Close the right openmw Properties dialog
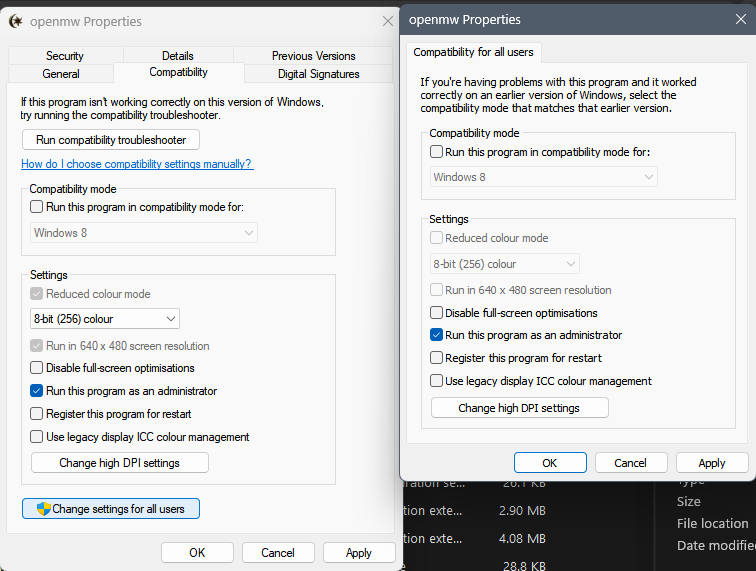This screenshot has height=571, width=756. pyautogui.click(x=741, y=19)
